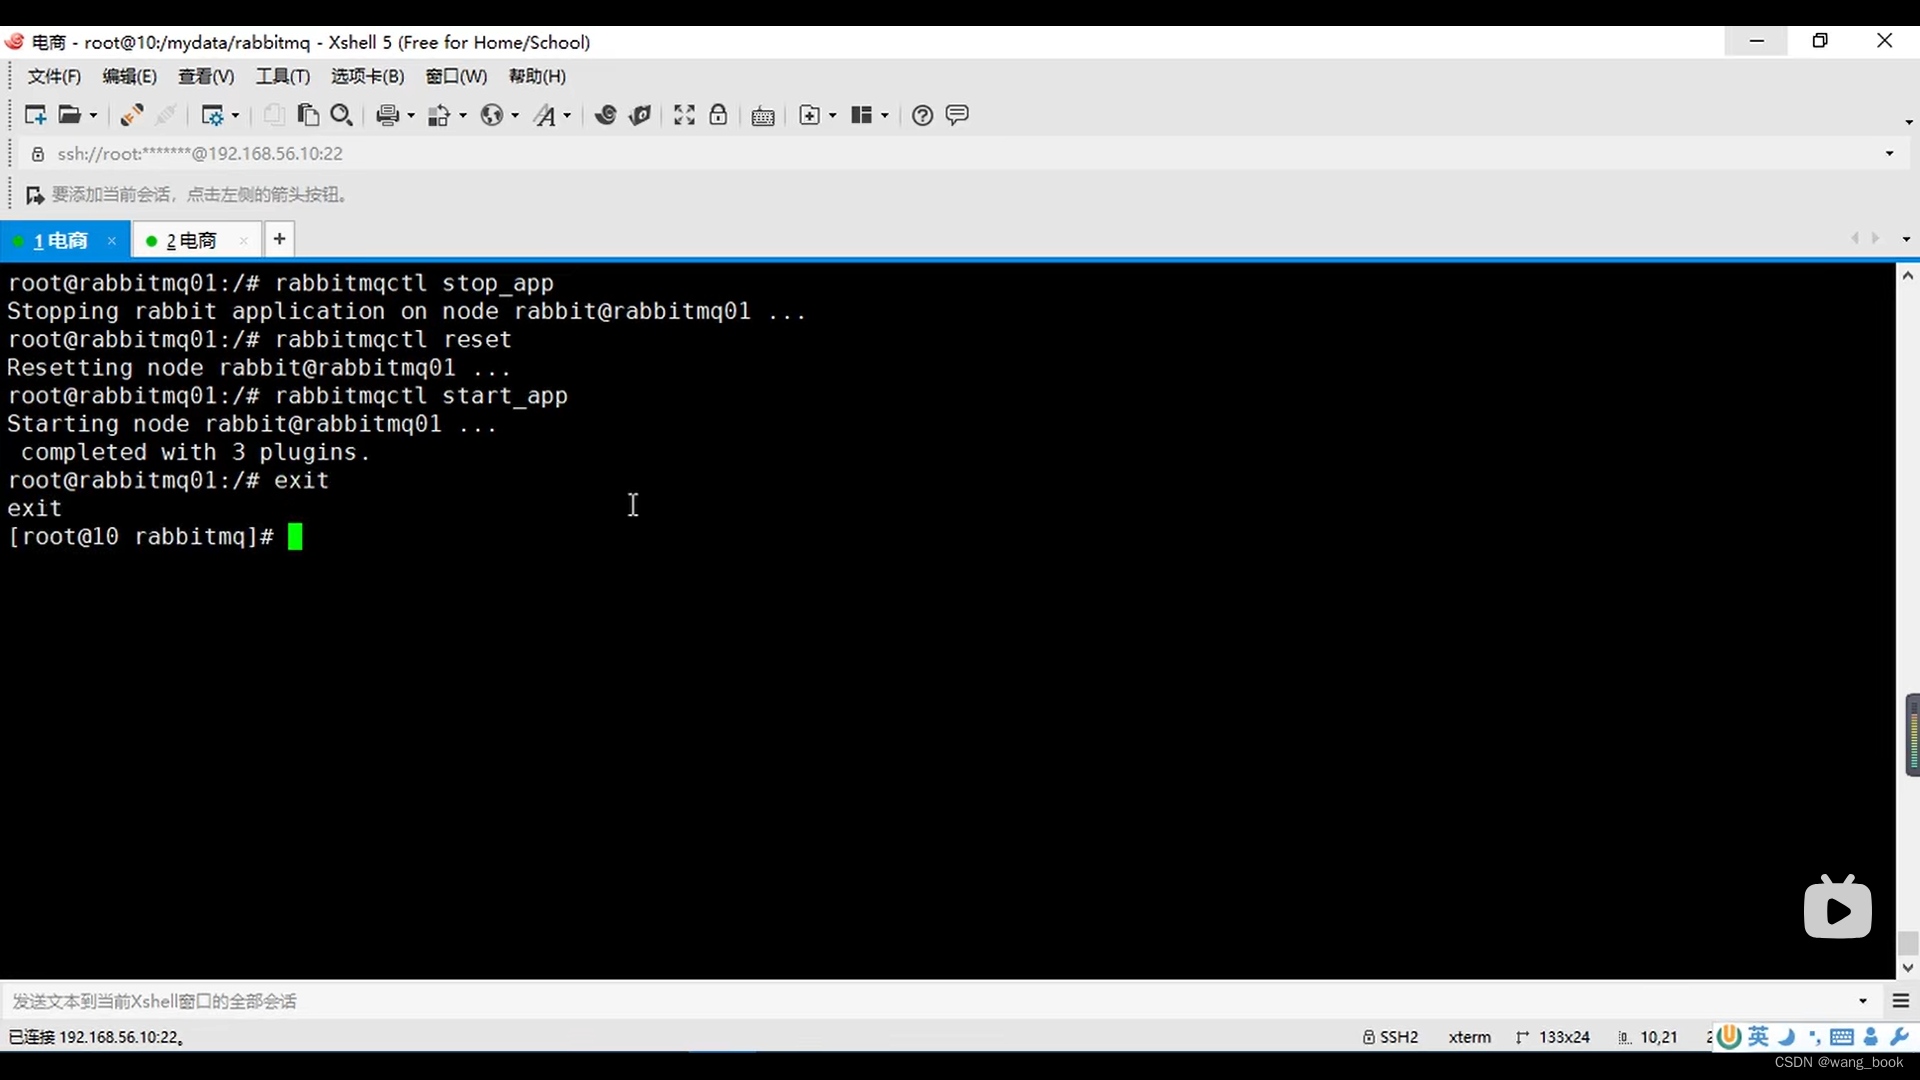This screenshot has width=1920, height=1080.
Task: Click the layout arrangement icon
Action: click(861, 115)
